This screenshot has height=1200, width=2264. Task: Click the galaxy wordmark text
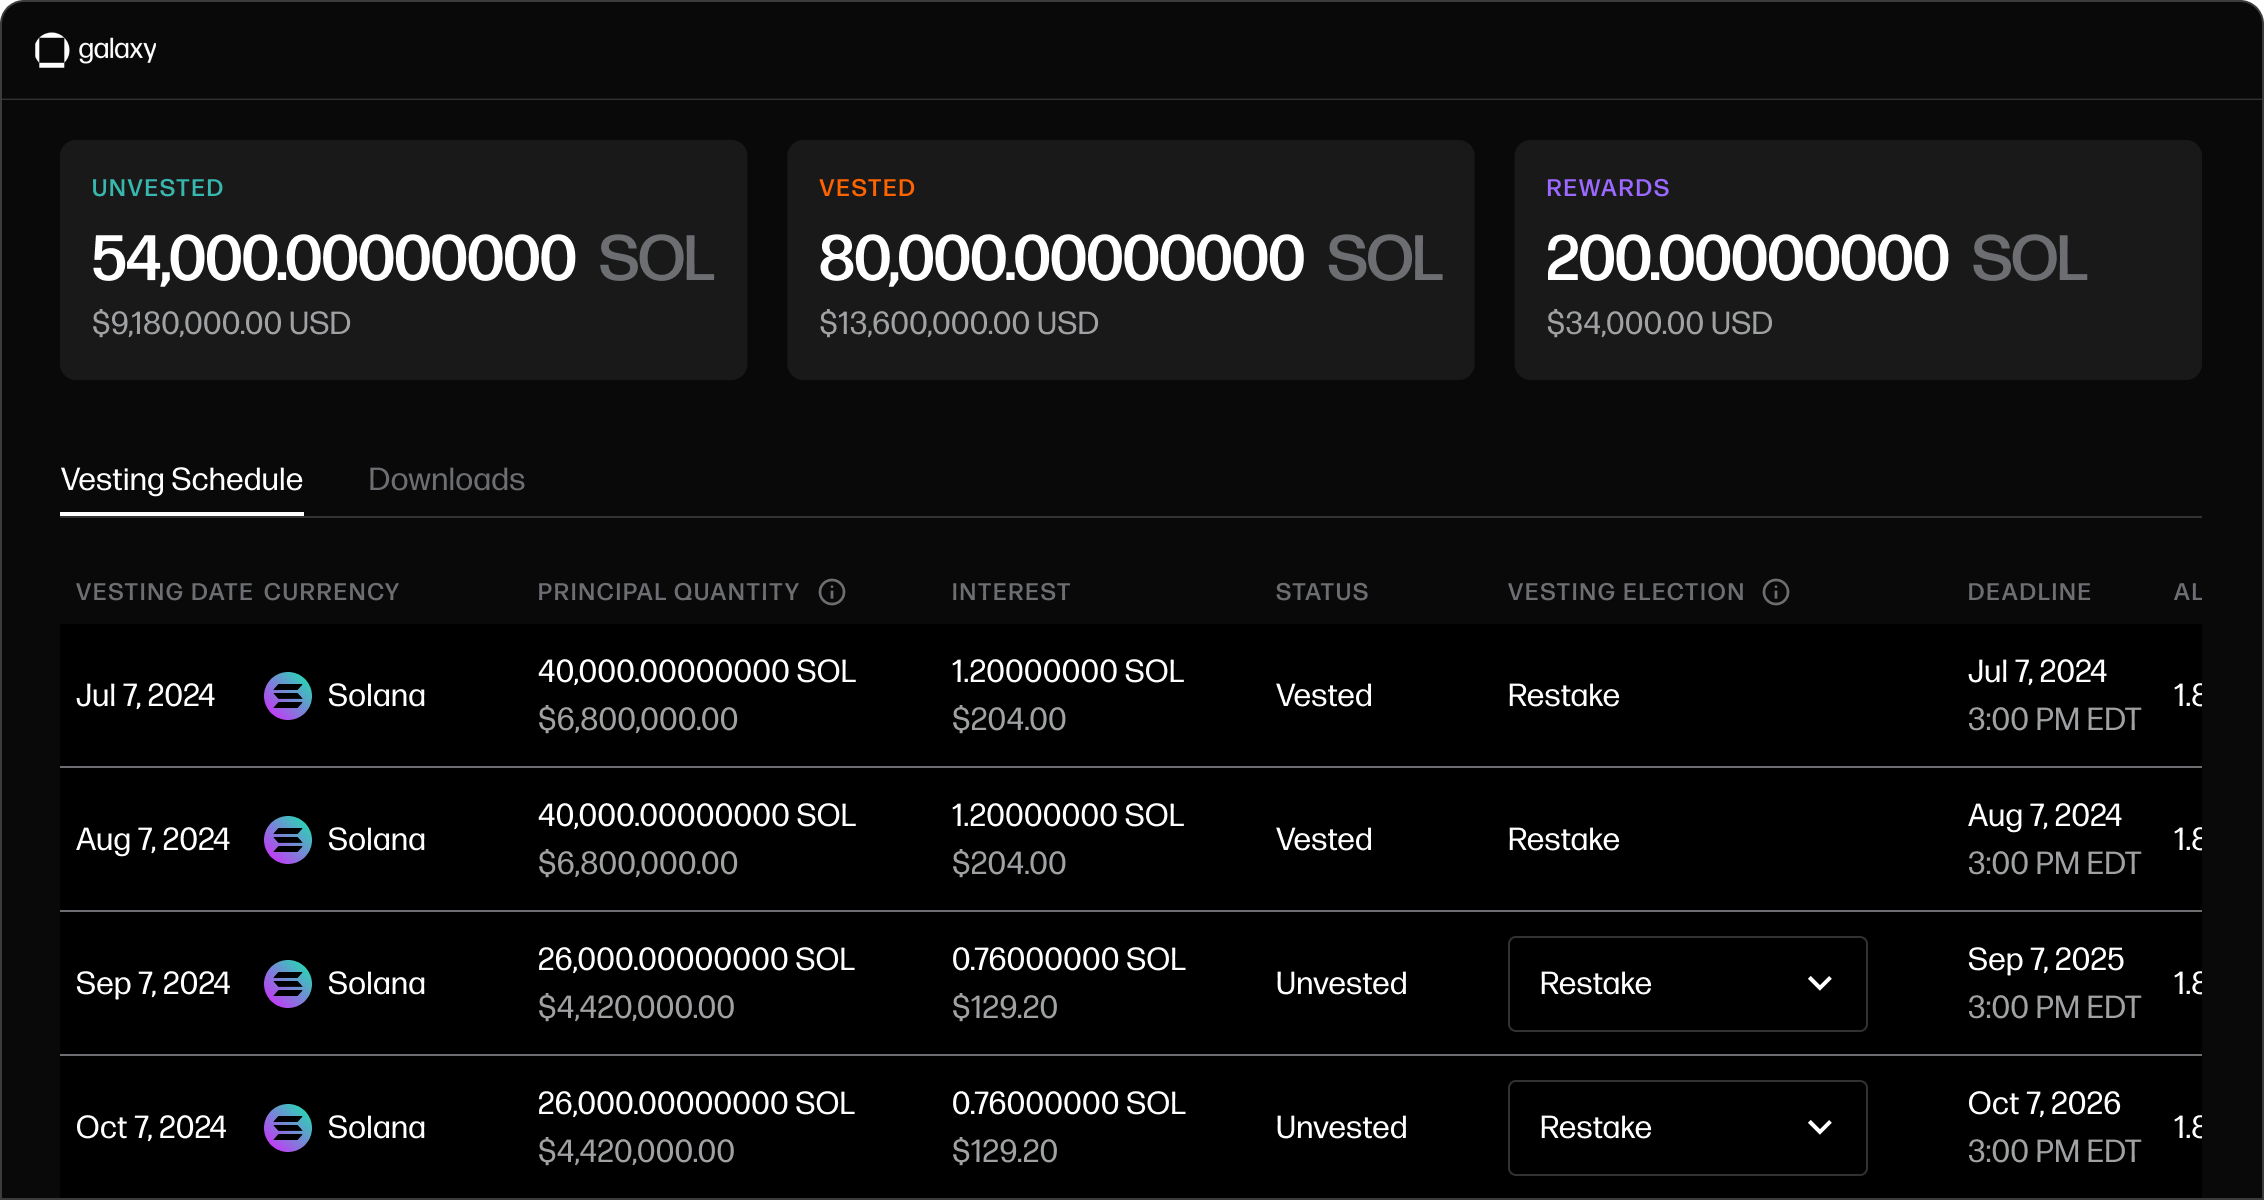(118, 49)
